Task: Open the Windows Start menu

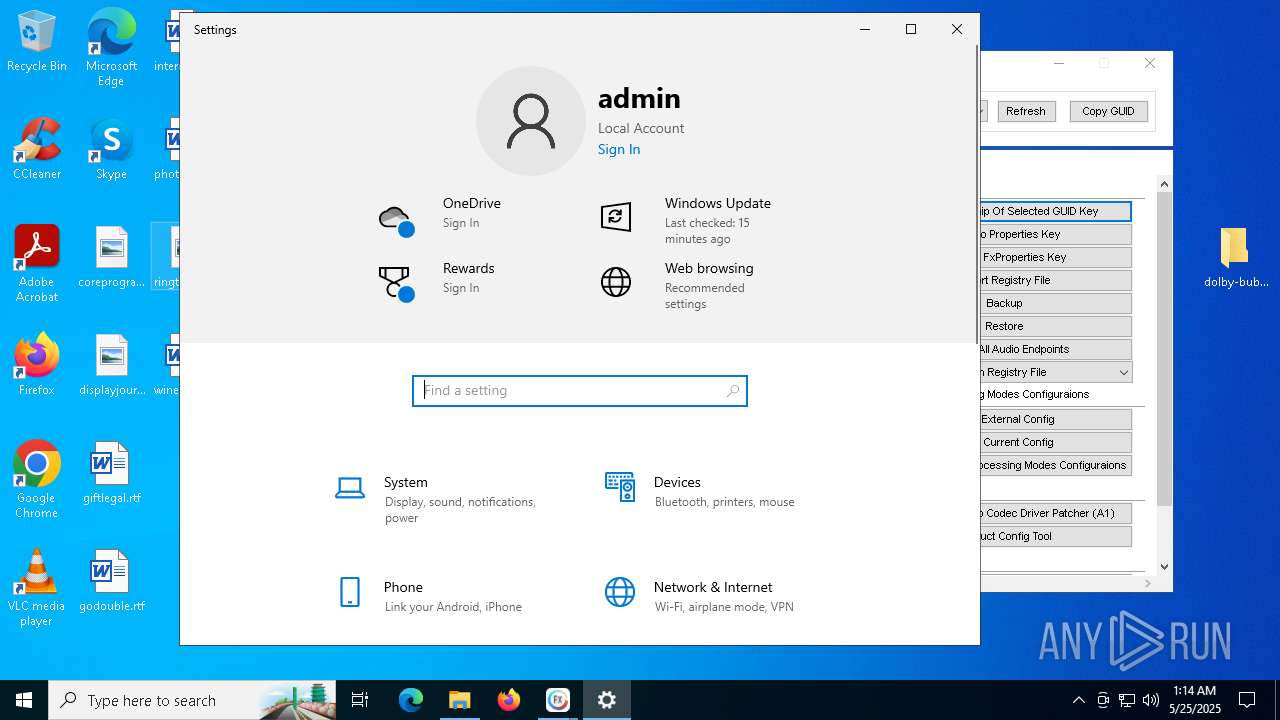Action: [24, 700]
